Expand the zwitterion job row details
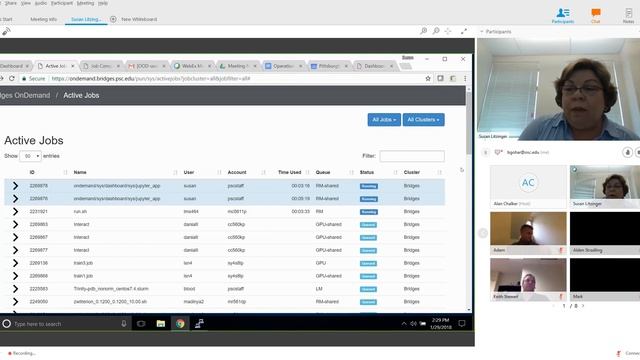Viewport: 640px width, 360px height. click(15, 302)
